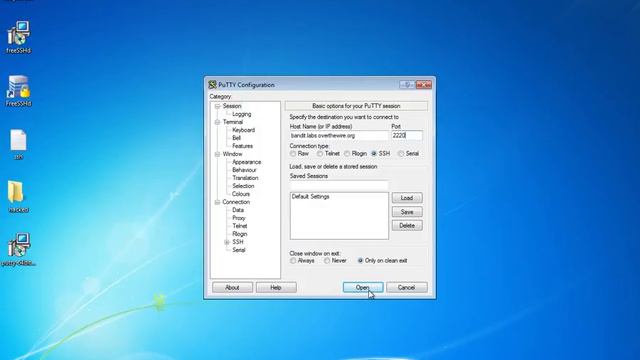Open the Keyboard category

coord(243,130)
